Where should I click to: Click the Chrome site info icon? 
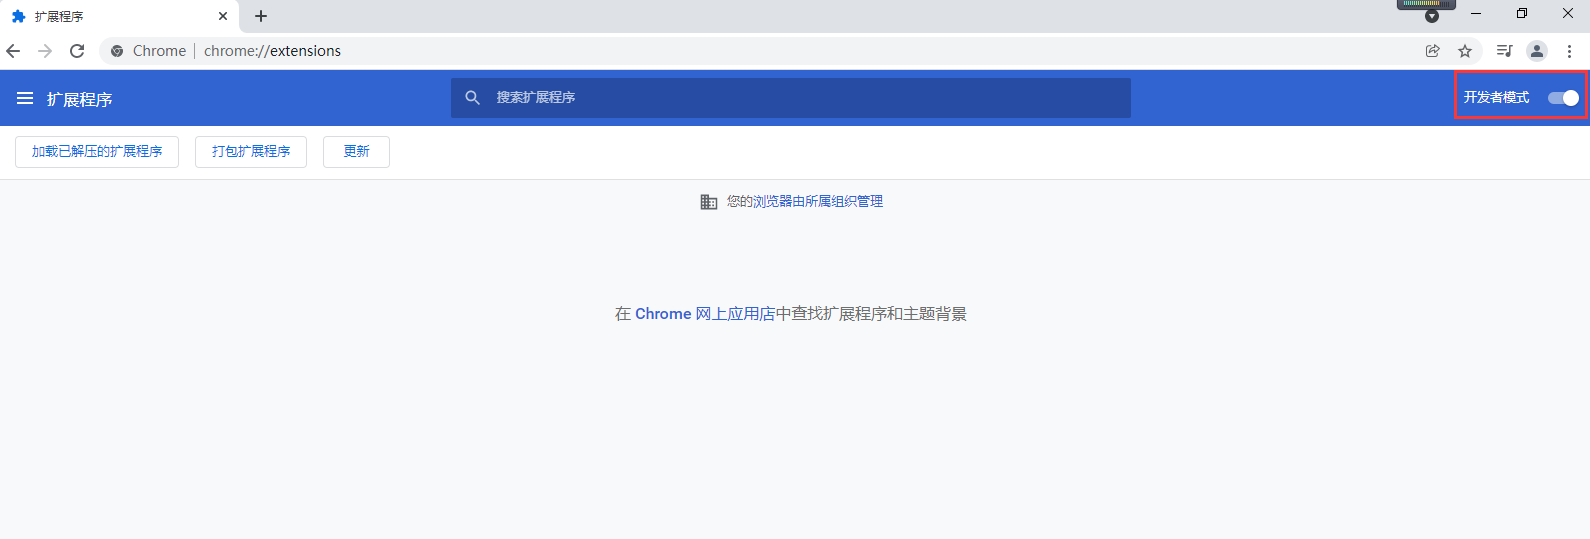(x=117, y=51)
